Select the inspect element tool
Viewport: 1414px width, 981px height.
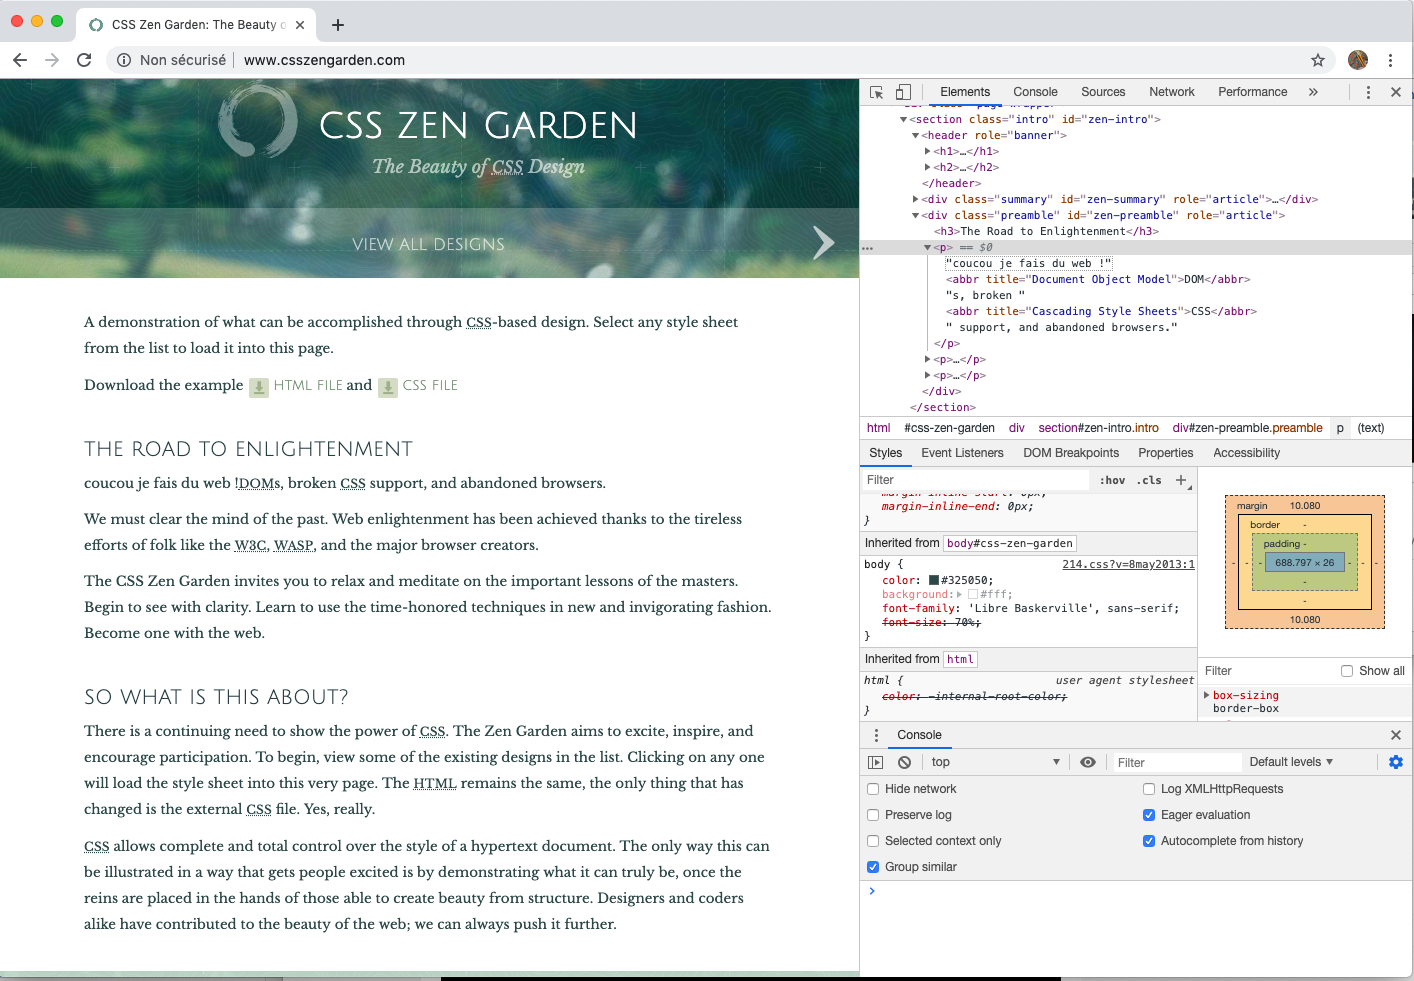(x=875, y=91)
